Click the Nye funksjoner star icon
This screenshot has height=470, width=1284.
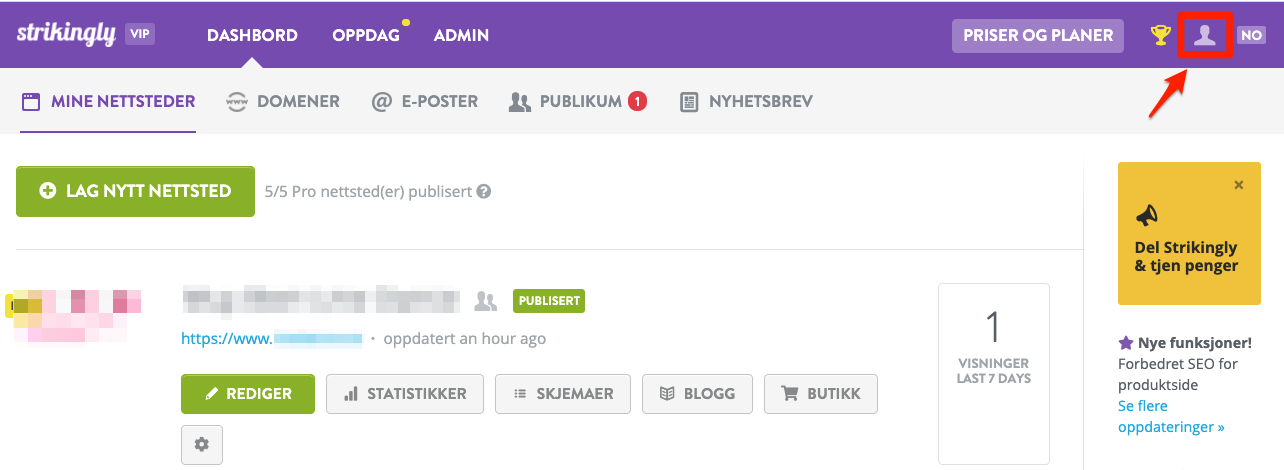[1126, 343]
